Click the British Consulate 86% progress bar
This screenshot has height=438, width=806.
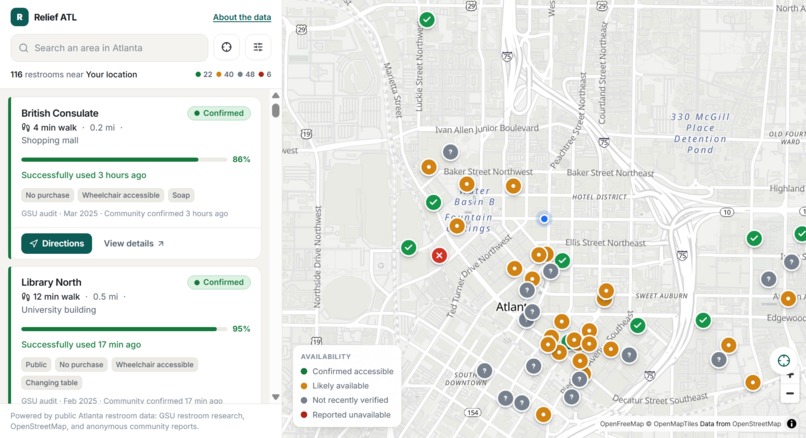[x=124, y=159]
